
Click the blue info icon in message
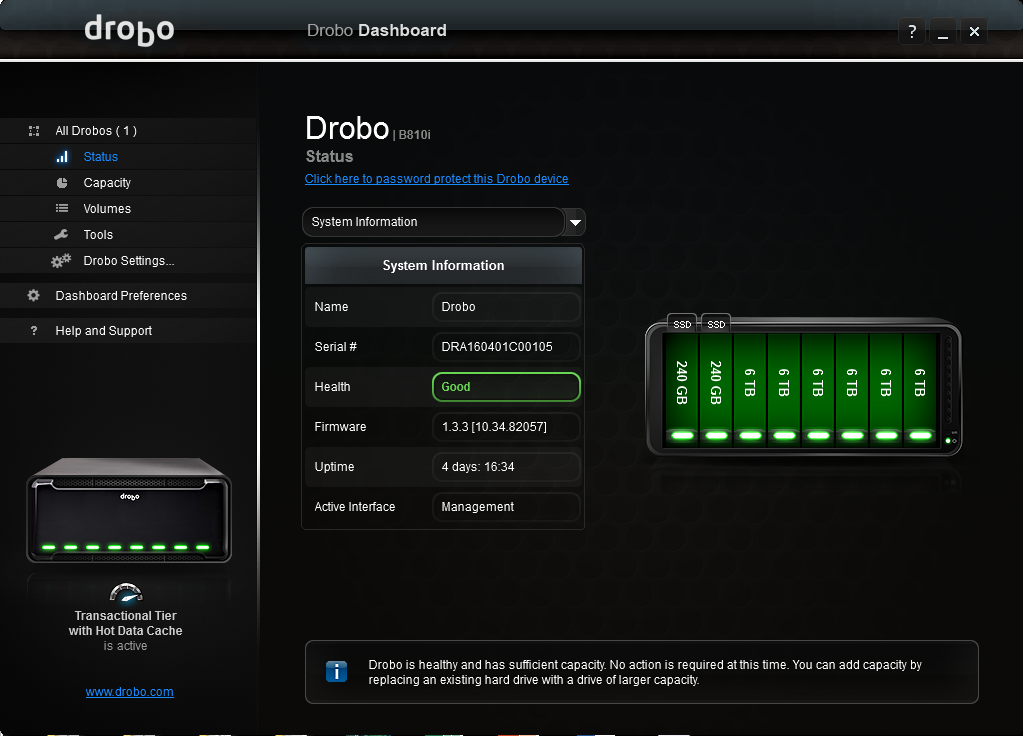click(336, 671)
